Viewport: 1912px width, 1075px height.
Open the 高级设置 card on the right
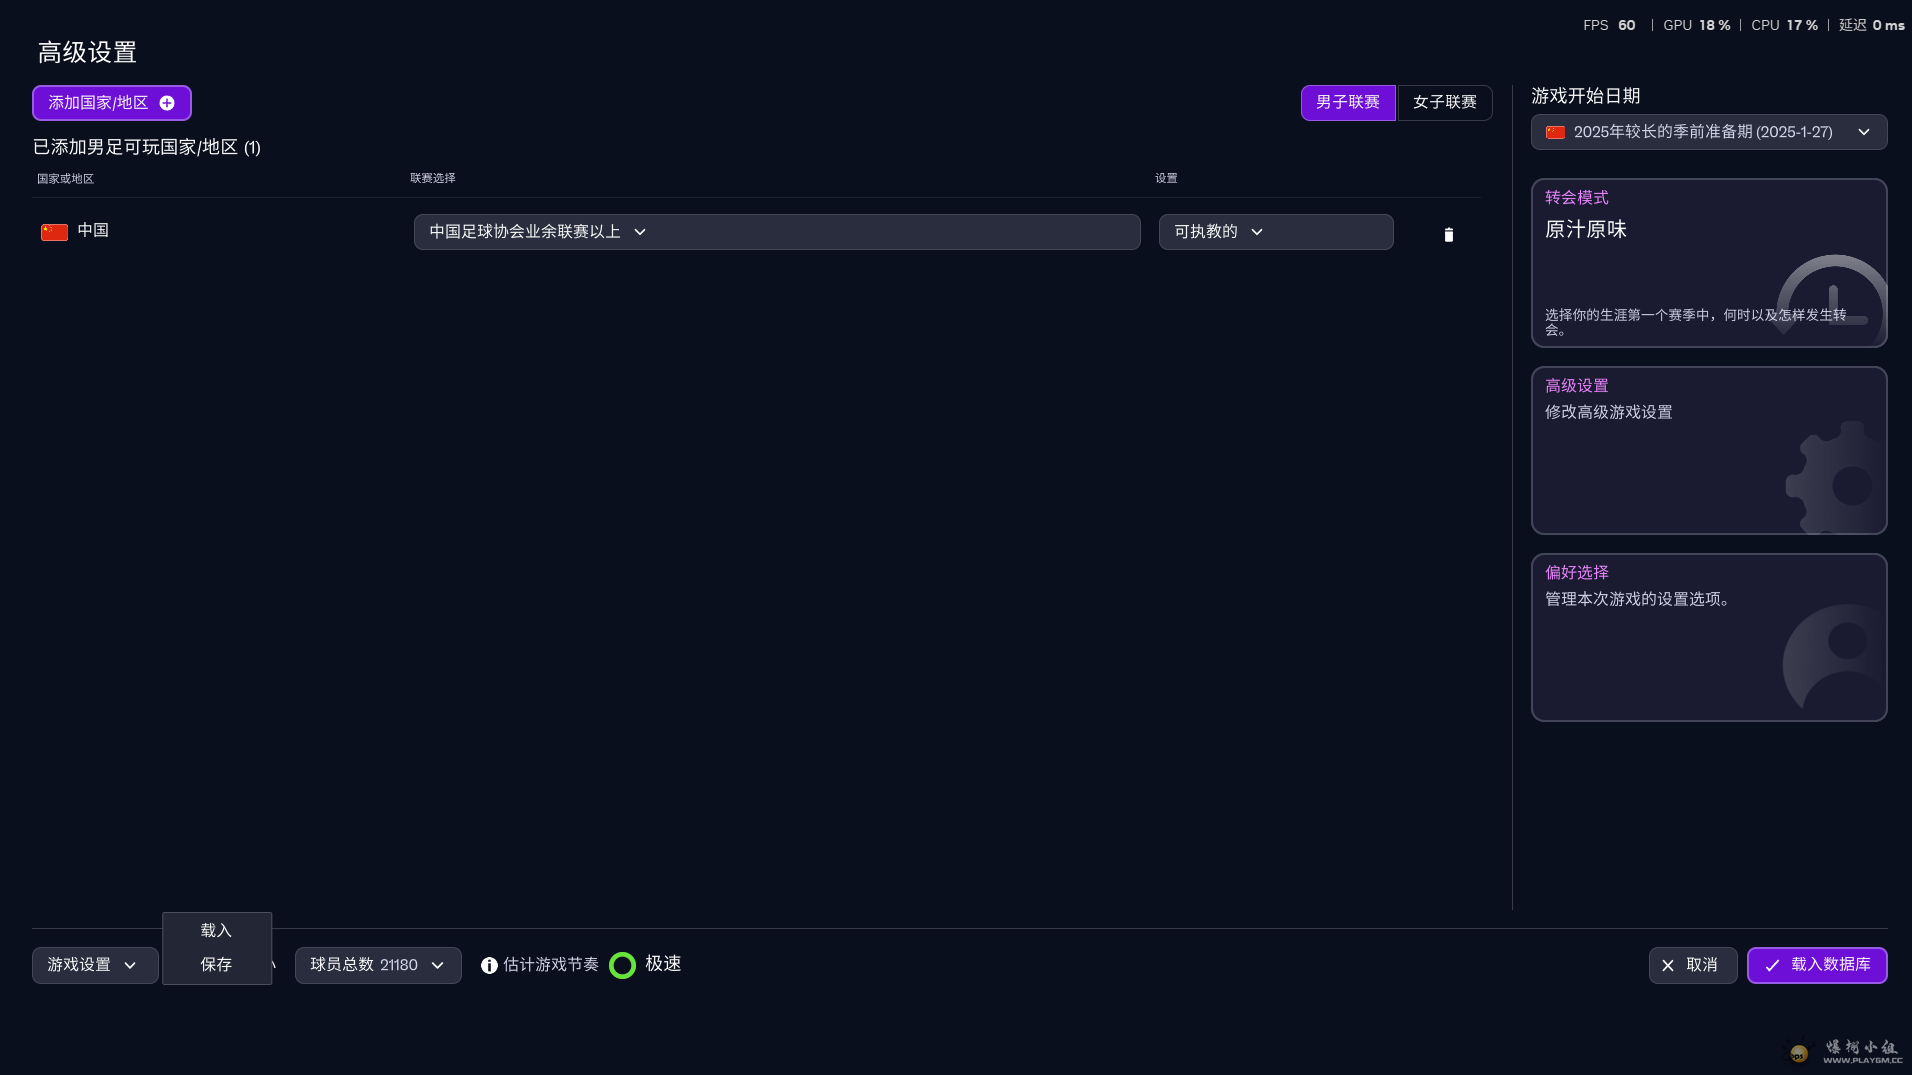1709,450
